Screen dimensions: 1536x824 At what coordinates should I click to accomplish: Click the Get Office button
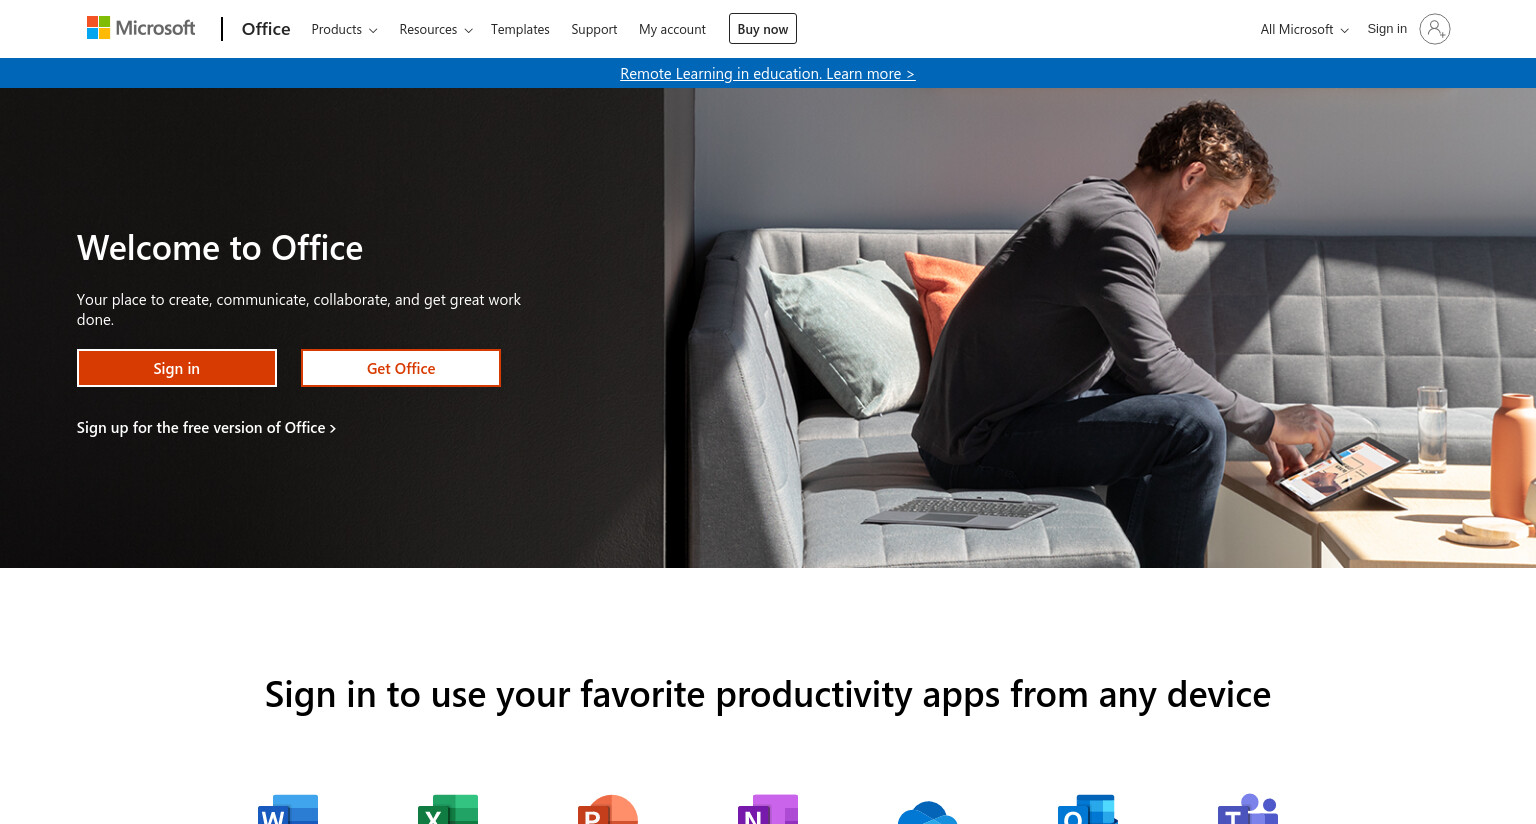401,368
